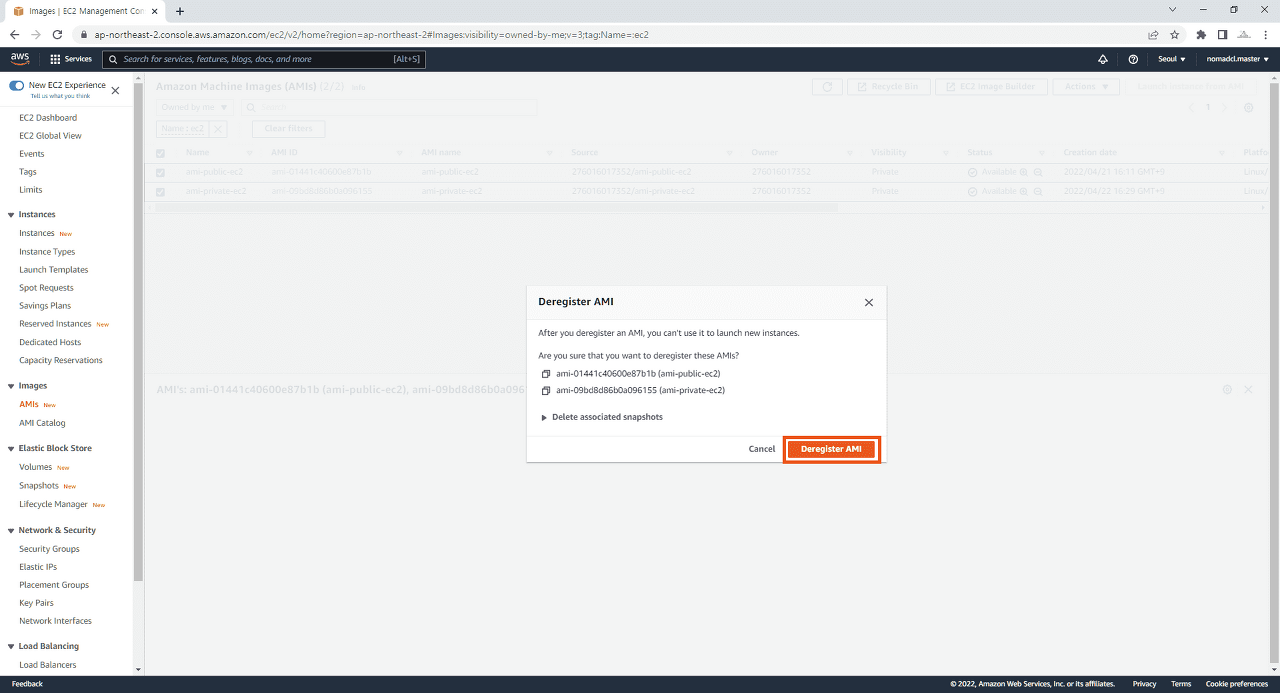Click the browser address bar URL

click(372, 34)
